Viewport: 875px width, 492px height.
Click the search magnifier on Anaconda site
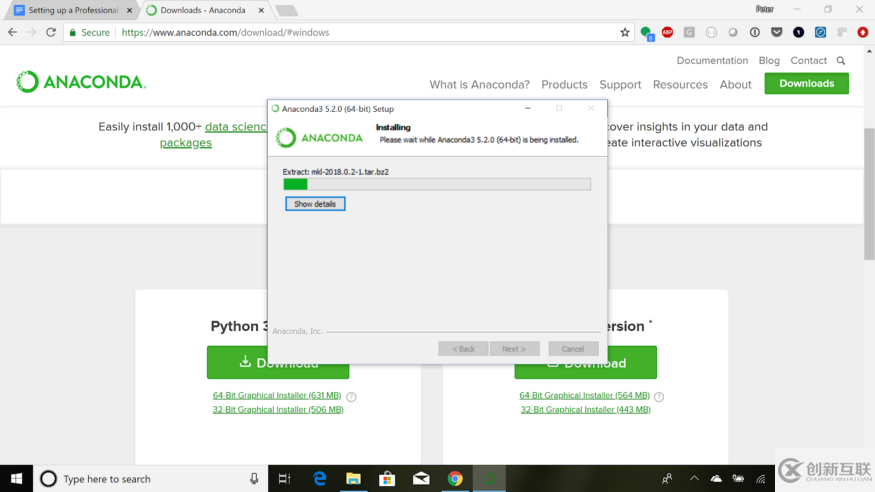tap(841, 60)
